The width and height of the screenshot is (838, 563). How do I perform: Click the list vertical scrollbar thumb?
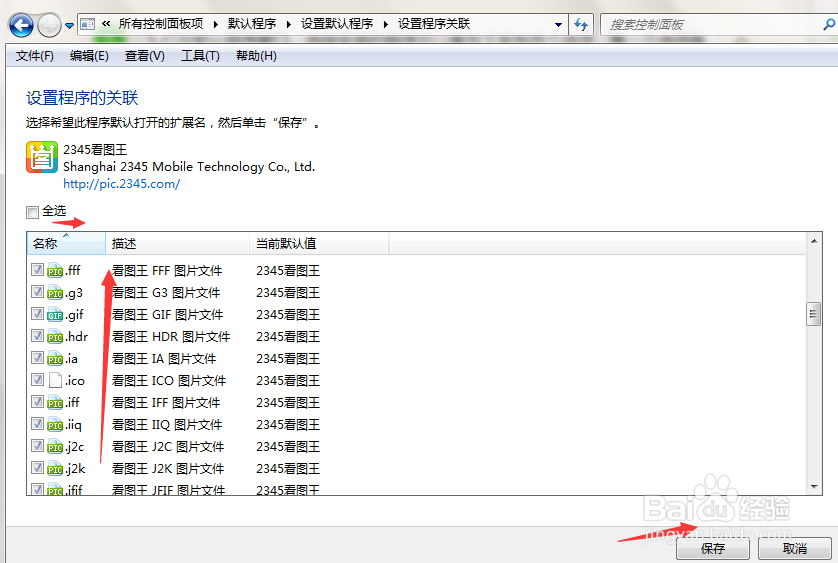pyautogui.click(x=813, y=314)
